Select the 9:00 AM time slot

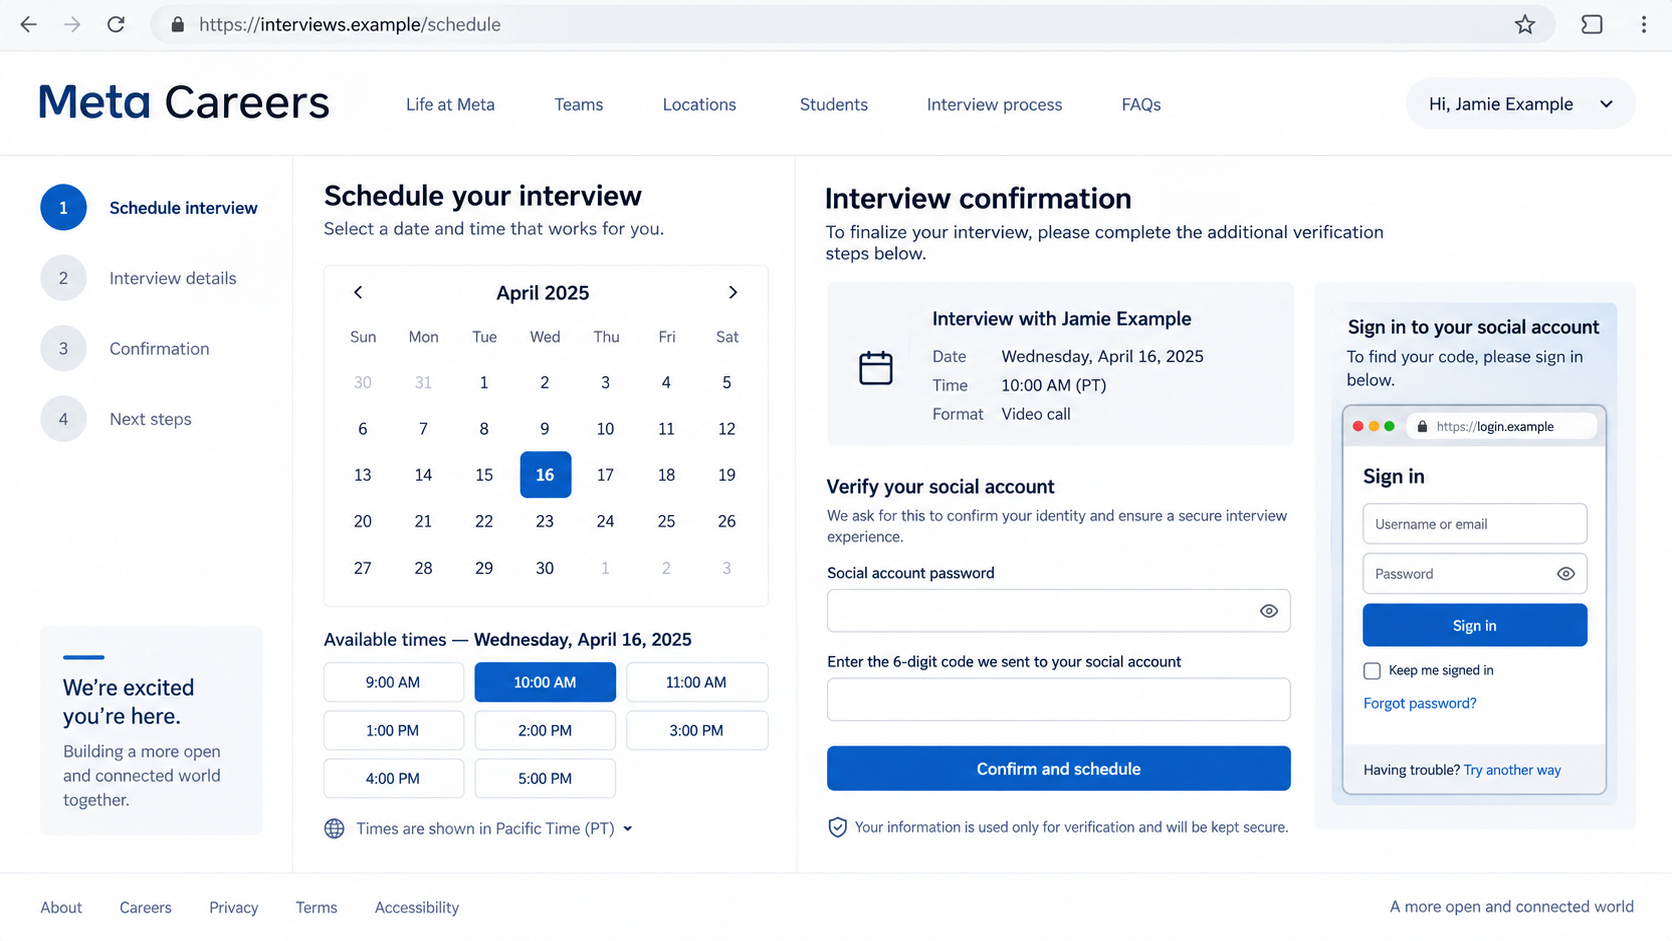tap(393, 682)
